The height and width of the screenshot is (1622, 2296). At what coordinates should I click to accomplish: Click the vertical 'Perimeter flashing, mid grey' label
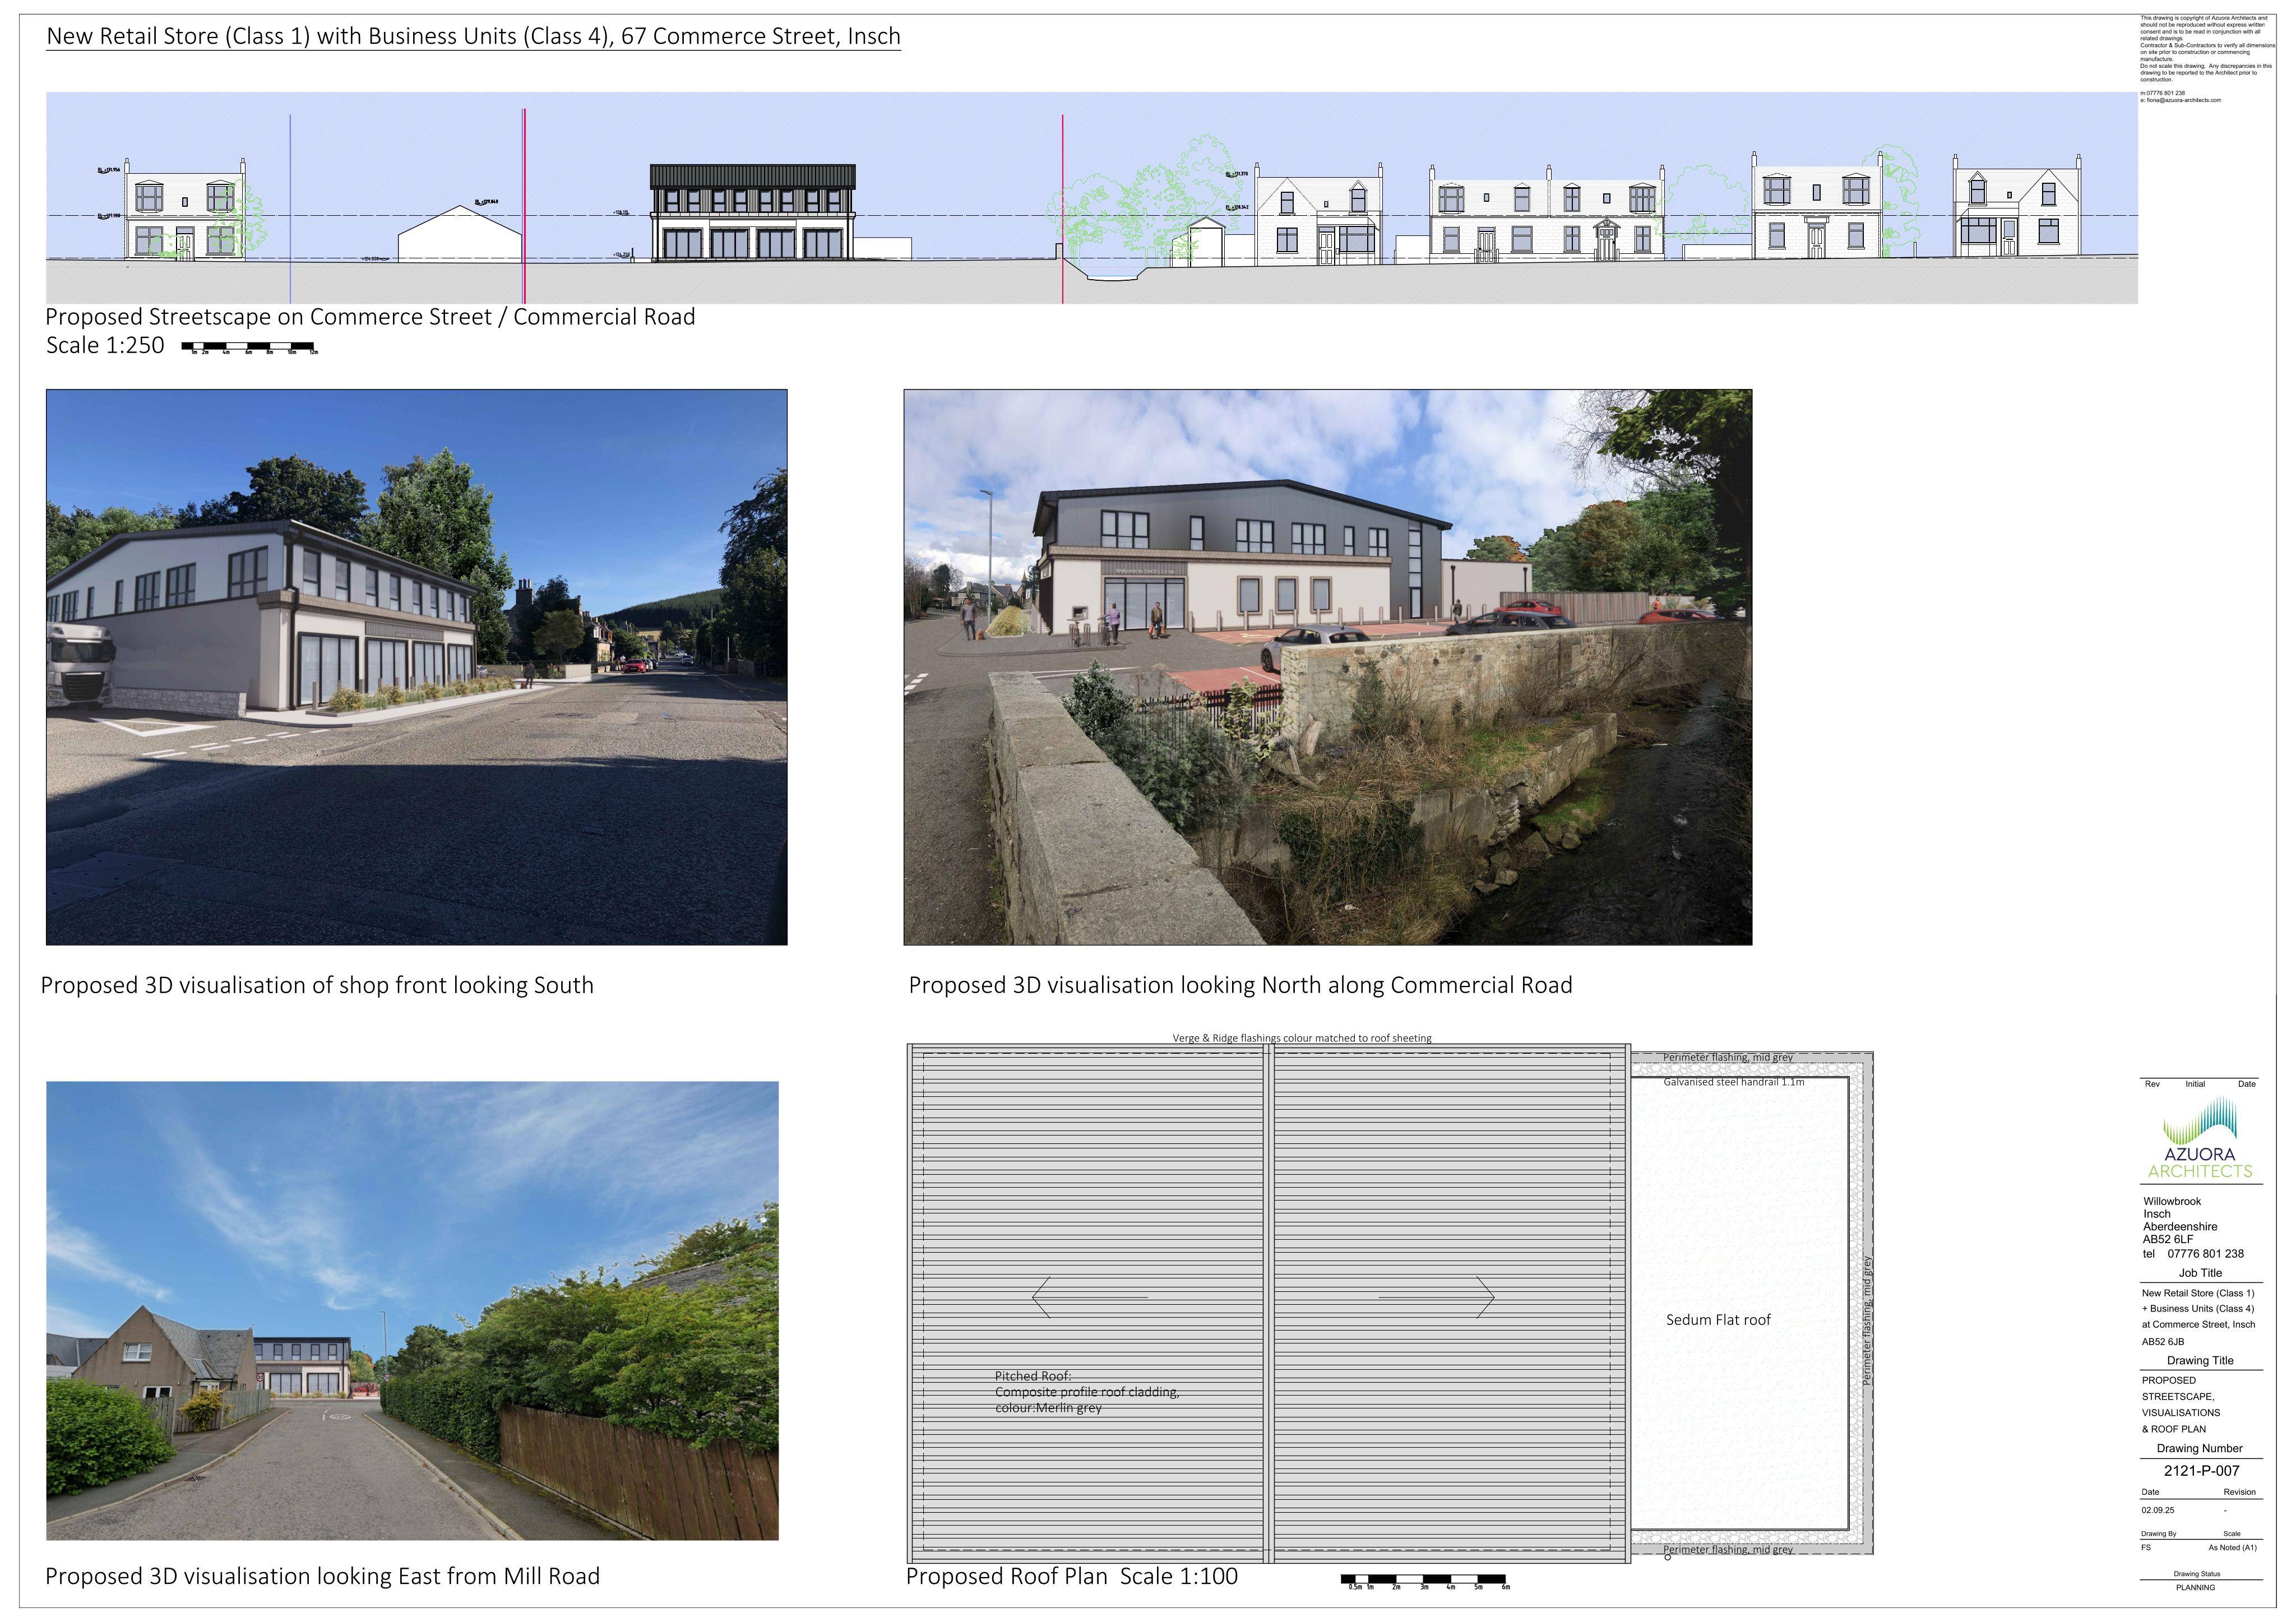pyautogui.click(x=1866, y=1320)
